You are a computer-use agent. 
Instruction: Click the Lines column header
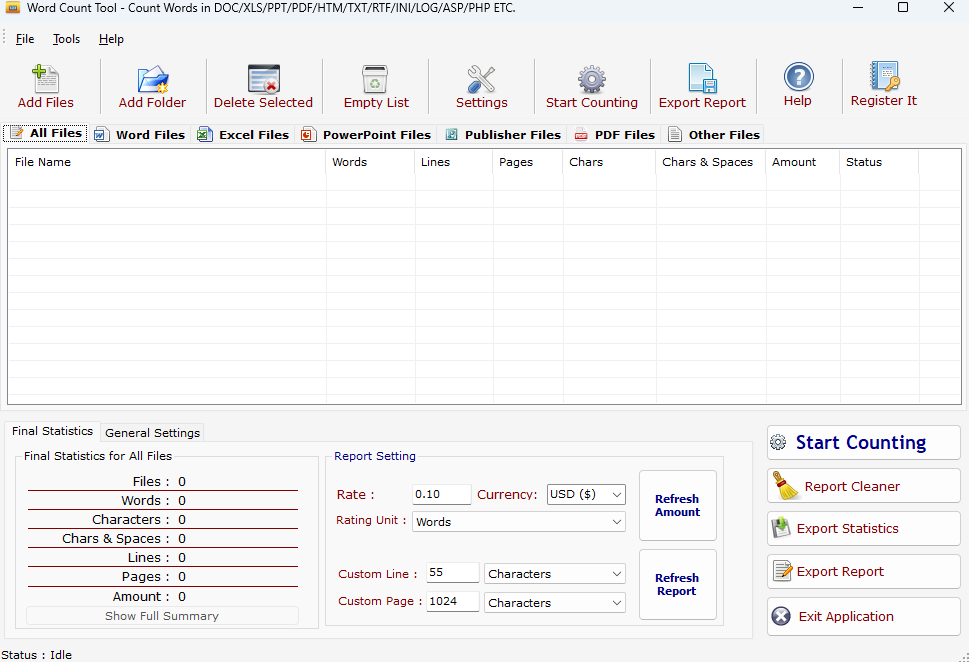(454, 162)
